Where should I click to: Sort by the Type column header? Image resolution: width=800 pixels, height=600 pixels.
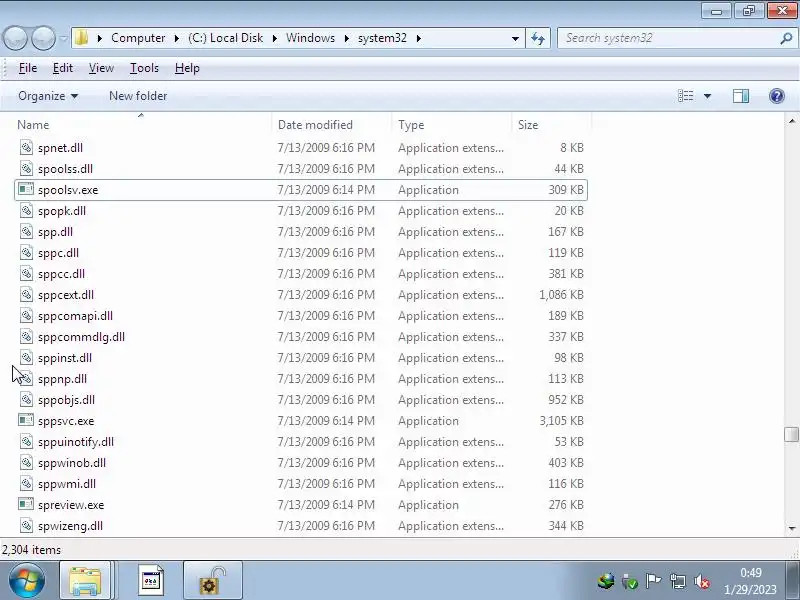pyautogui.click(x=411, y=125)
